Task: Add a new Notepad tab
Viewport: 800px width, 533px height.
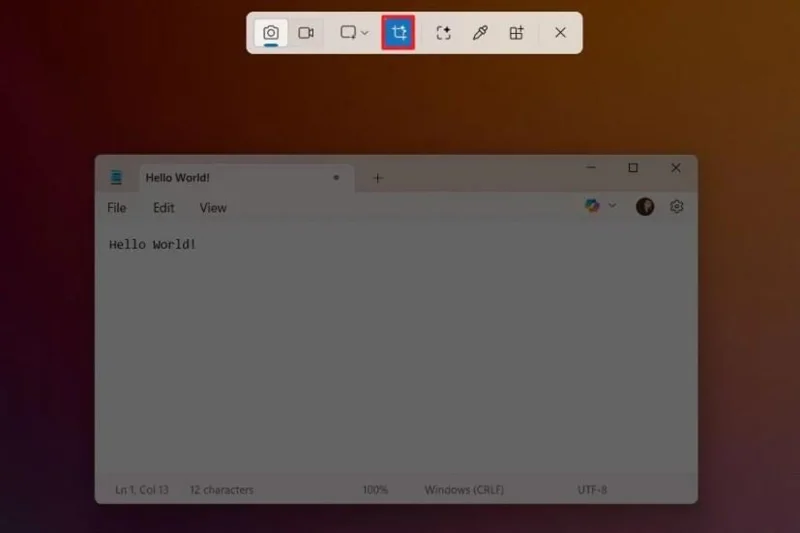Action: [x=378, y=178]
